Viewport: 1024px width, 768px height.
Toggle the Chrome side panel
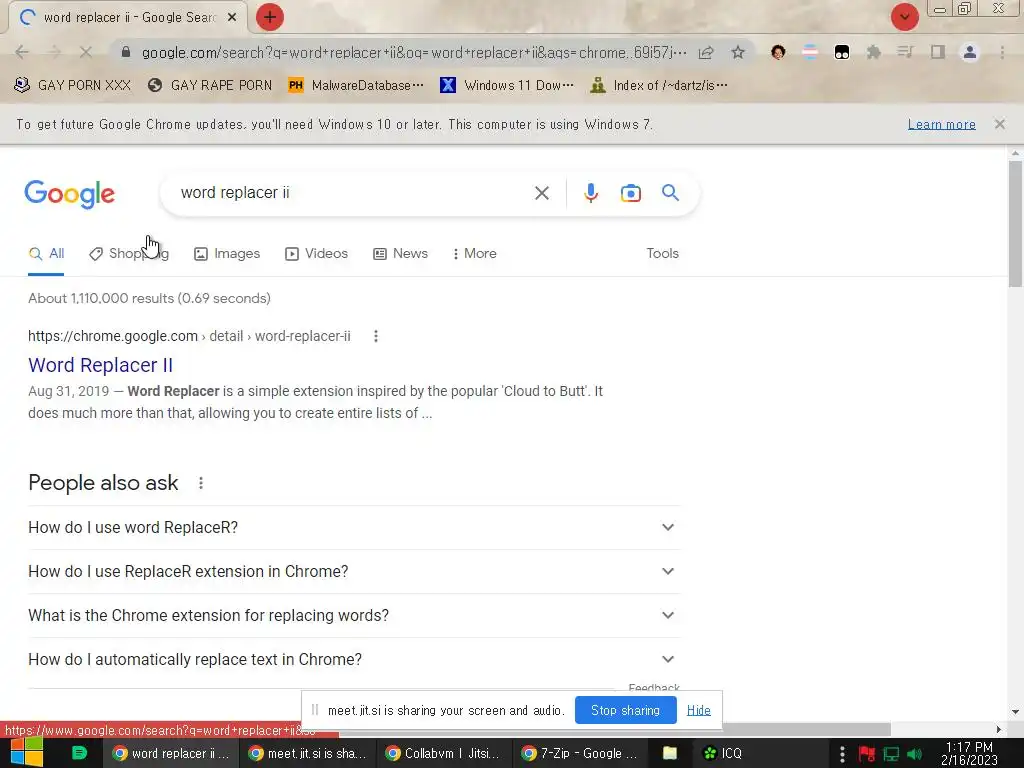(x=938, y=52)
